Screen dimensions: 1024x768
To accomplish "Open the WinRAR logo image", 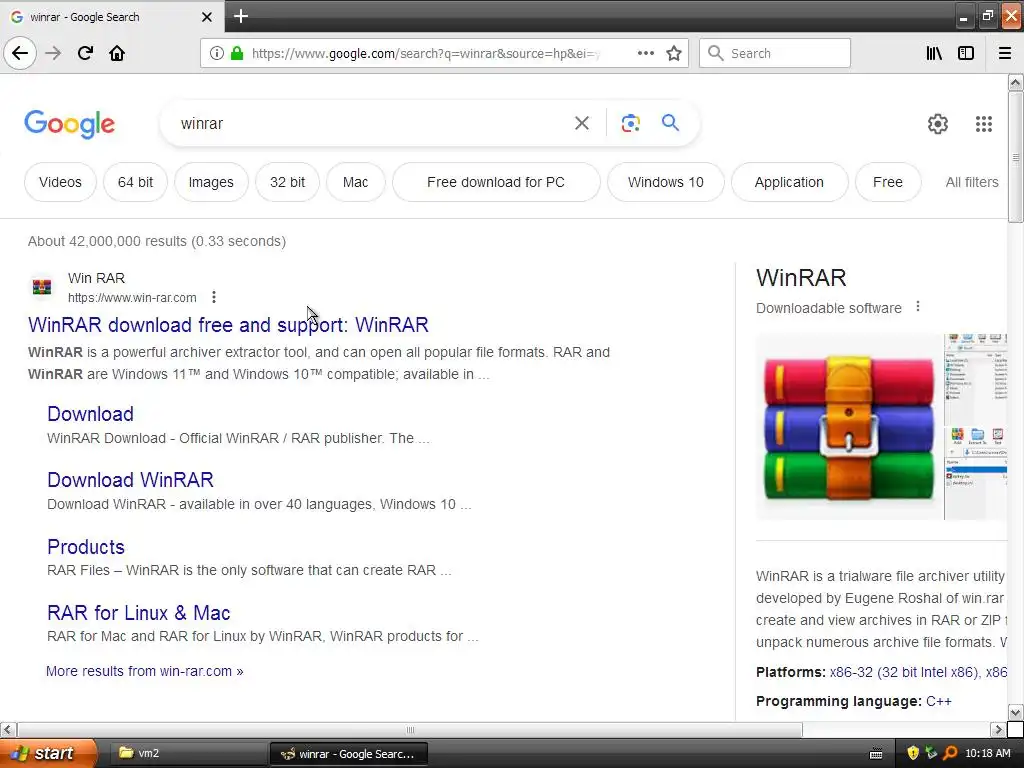I will (x=849, y=427).
